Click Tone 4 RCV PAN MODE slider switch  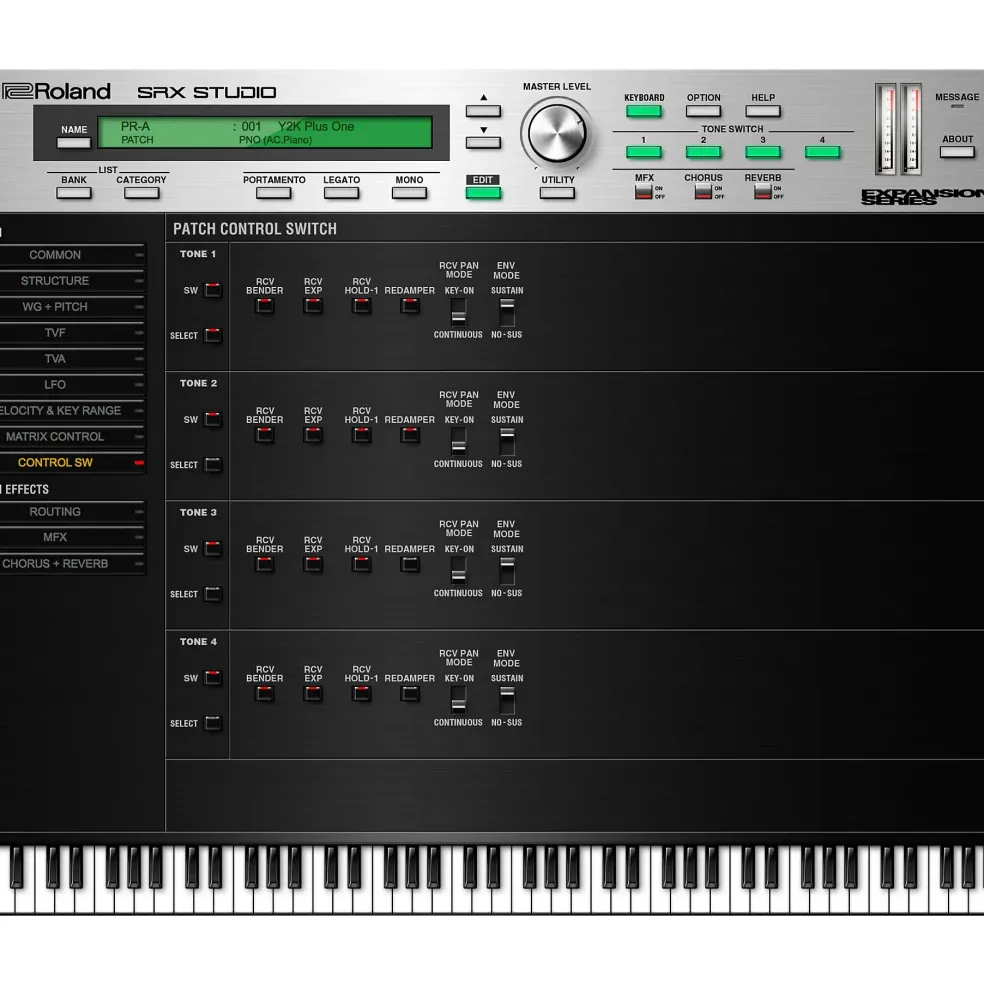tap(459, 700)
